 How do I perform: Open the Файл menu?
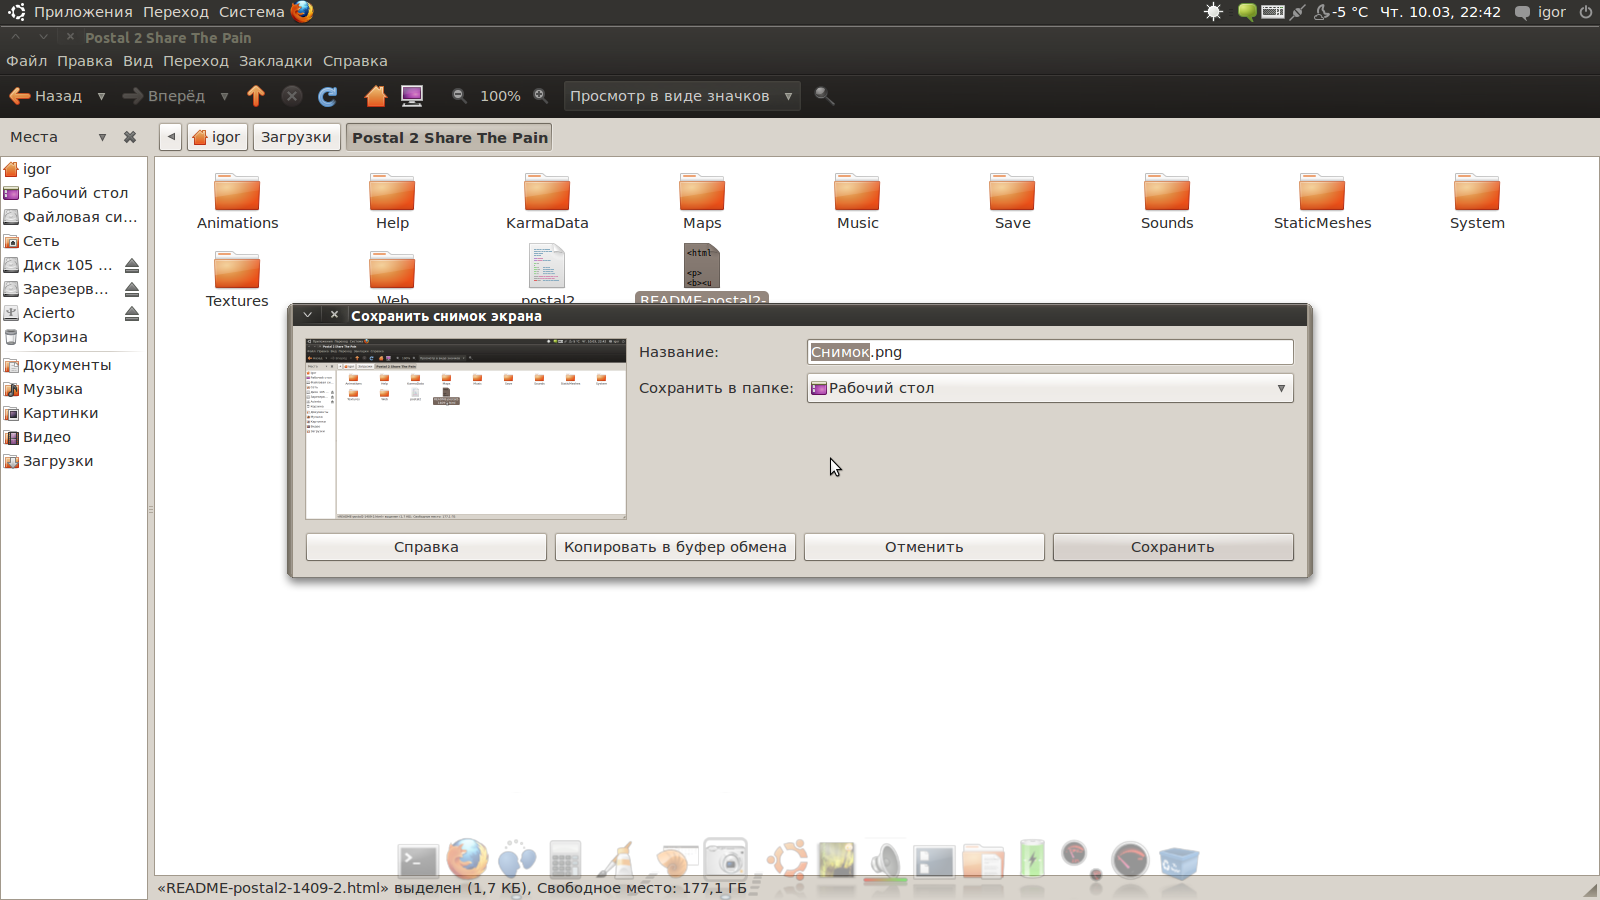coord(27,61)
